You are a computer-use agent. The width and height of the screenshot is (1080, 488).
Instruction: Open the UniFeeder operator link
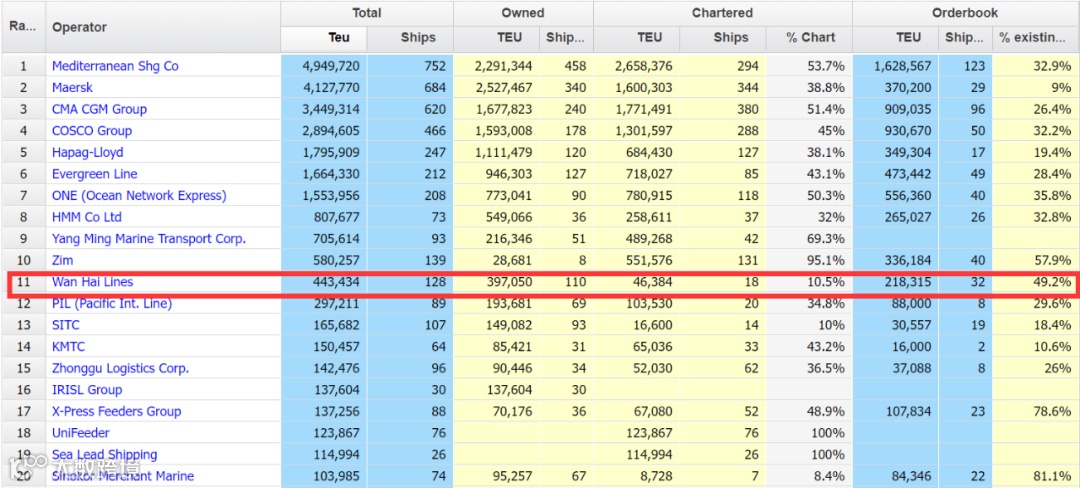(x=81, y=433)
